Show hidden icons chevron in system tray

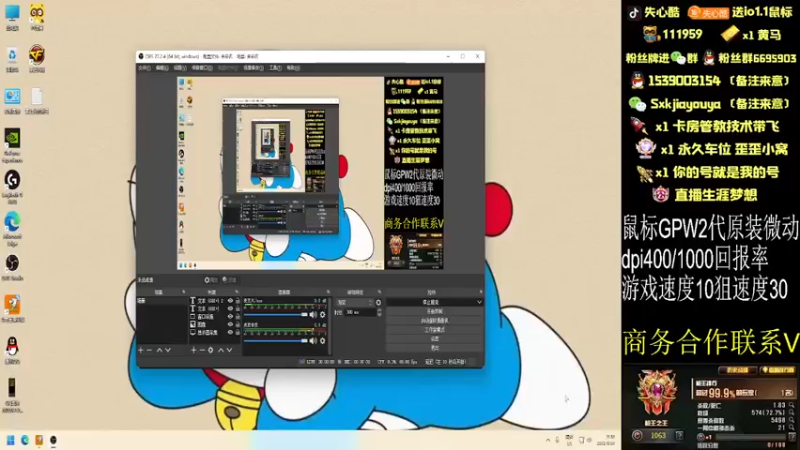coord(548,440)
